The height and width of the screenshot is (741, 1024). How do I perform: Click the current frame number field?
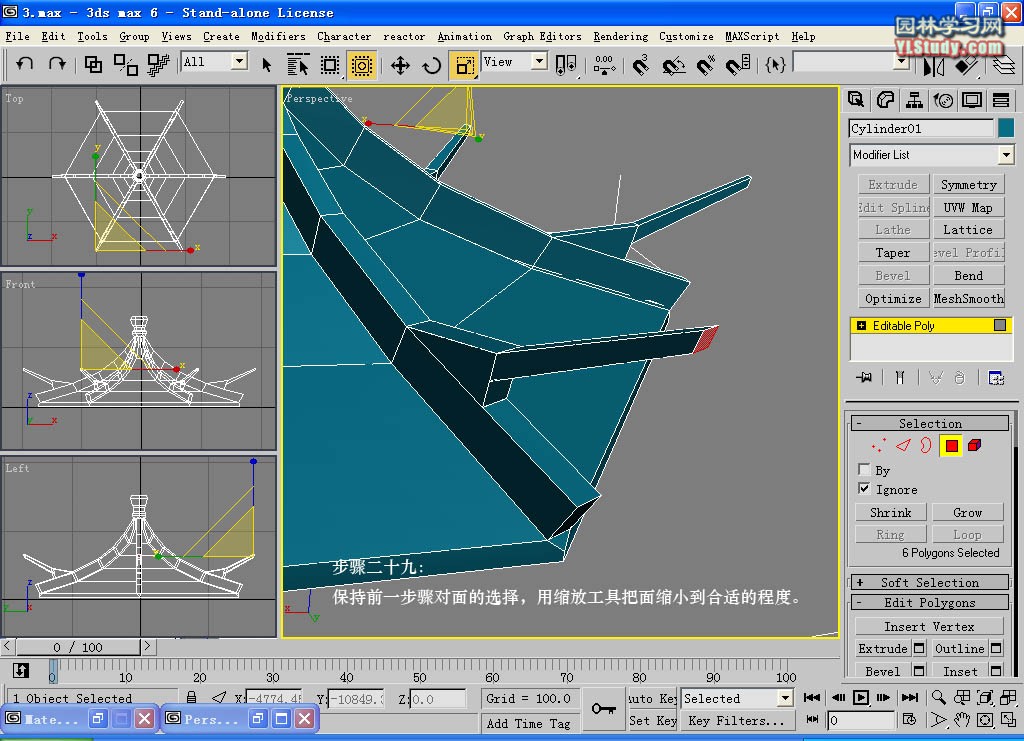860,720
